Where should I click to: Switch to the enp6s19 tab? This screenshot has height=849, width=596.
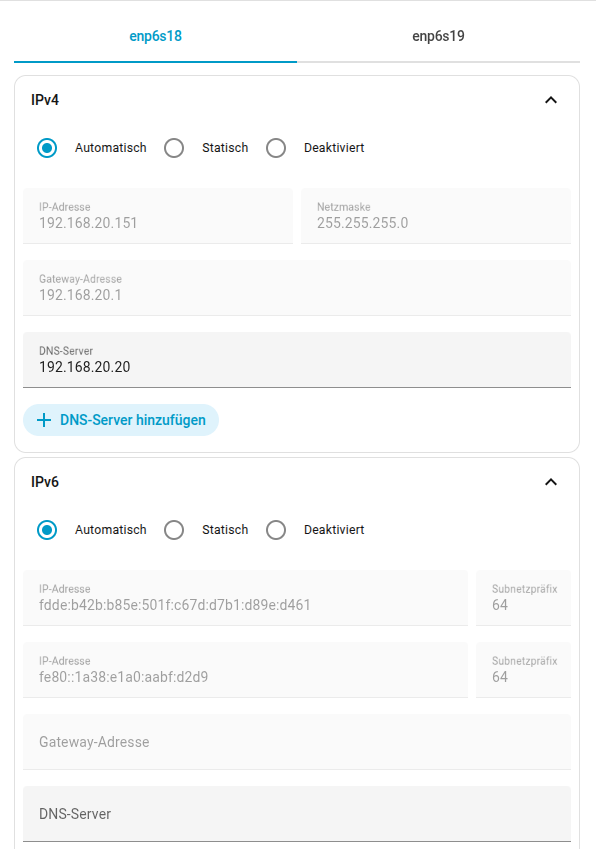pos(438,36)
